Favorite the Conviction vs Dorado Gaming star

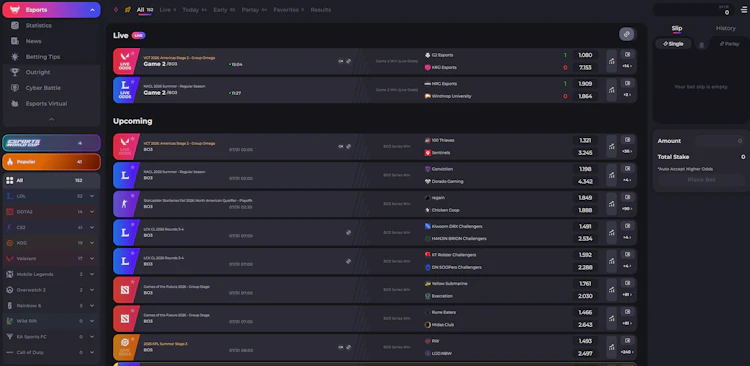pyautogui.click(x=132, y=168)
